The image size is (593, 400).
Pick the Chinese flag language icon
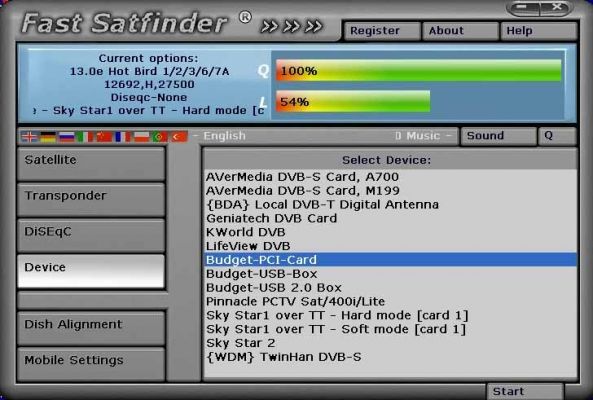[104, 136]
